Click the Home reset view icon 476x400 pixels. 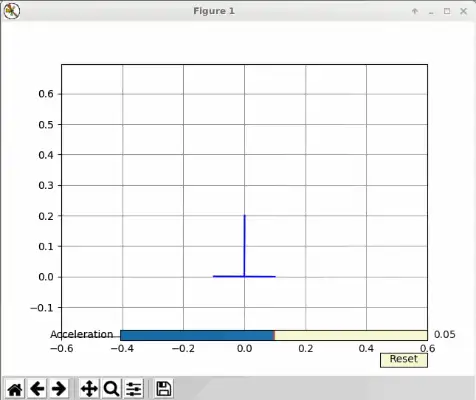point(14,389)
